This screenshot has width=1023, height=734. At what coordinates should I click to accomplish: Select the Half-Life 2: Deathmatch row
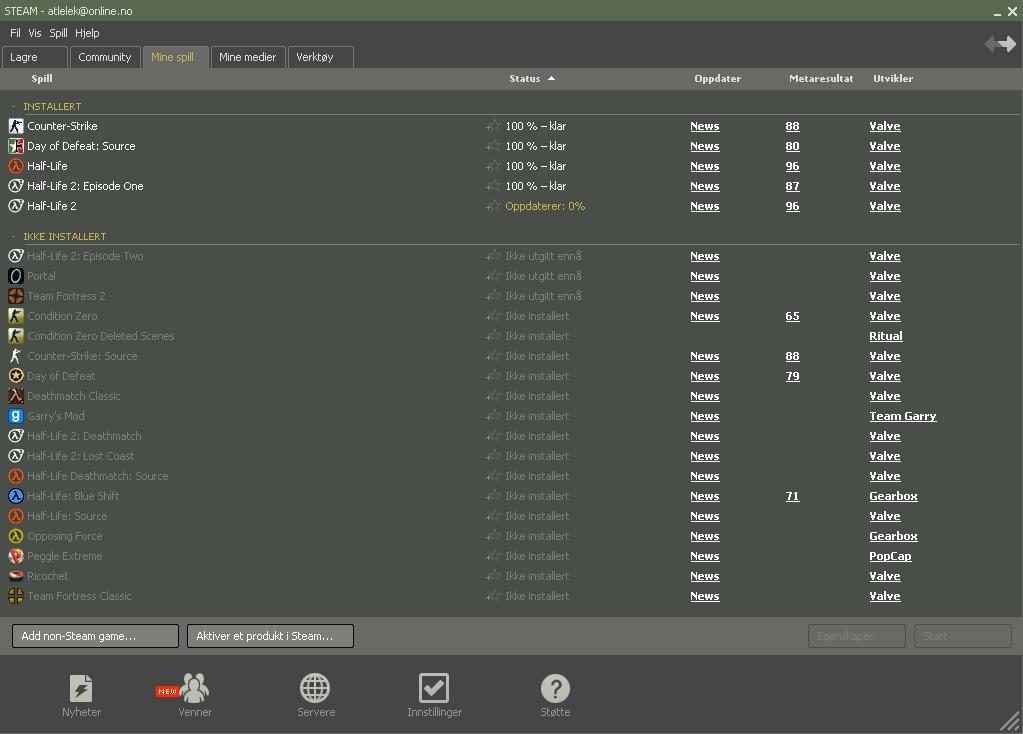pyautogui.click(x=512, y=436)
